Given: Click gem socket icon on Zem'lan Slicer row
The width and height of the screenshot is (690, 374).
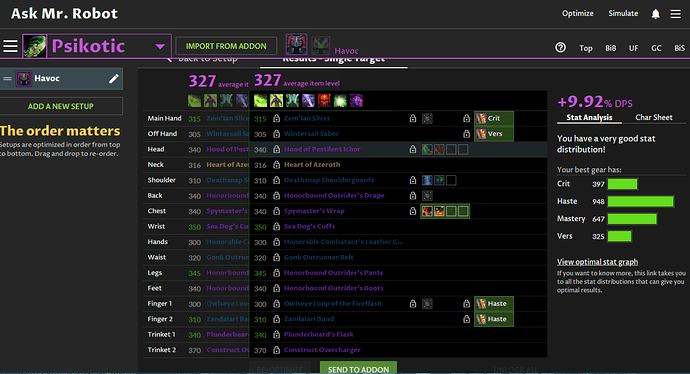Looking at the screenshot, I should point(427,118).
